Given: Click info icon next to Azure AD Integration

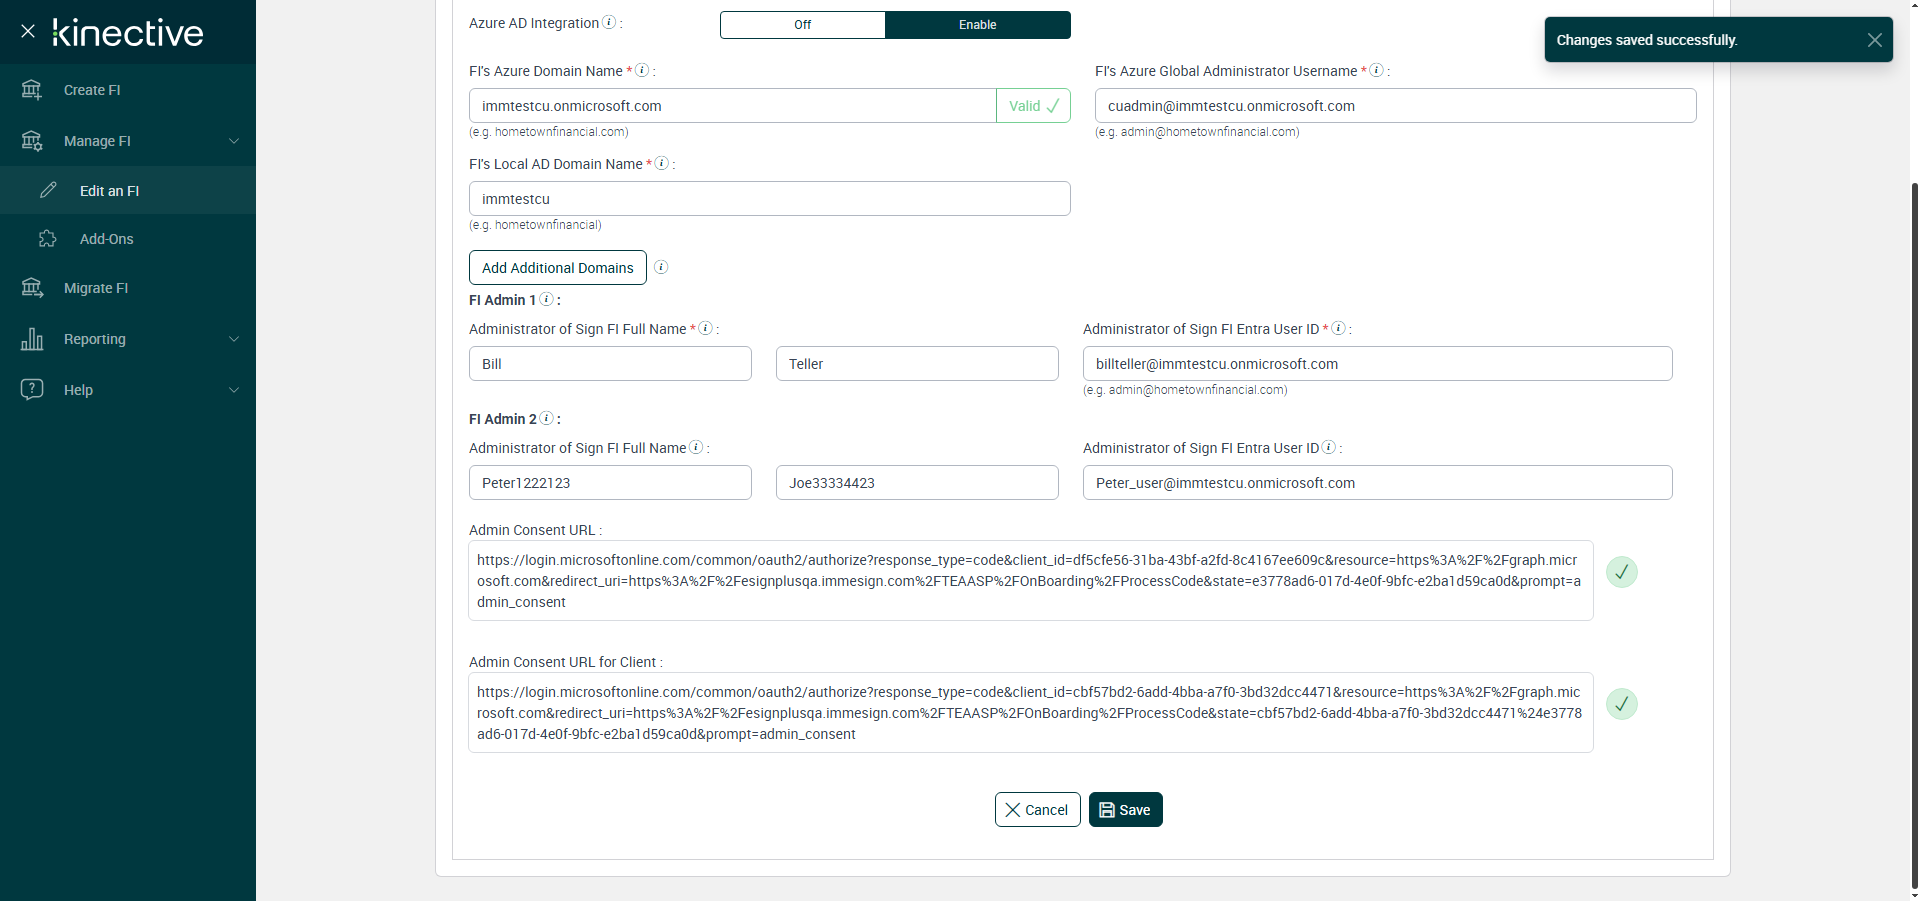Looking at the screenshot, I should (x=609, y=22).
